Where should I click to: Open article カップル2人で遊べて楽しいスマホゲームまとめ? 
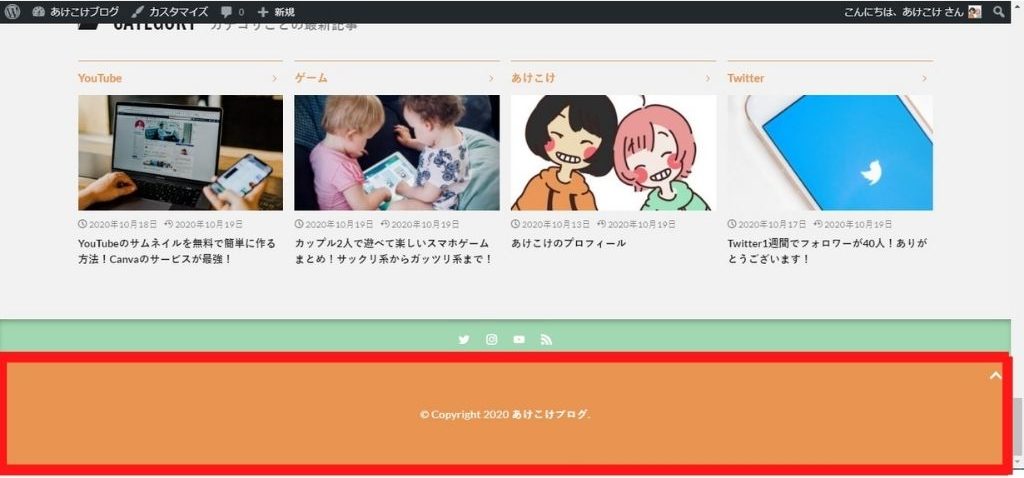[x=393, y=251]
